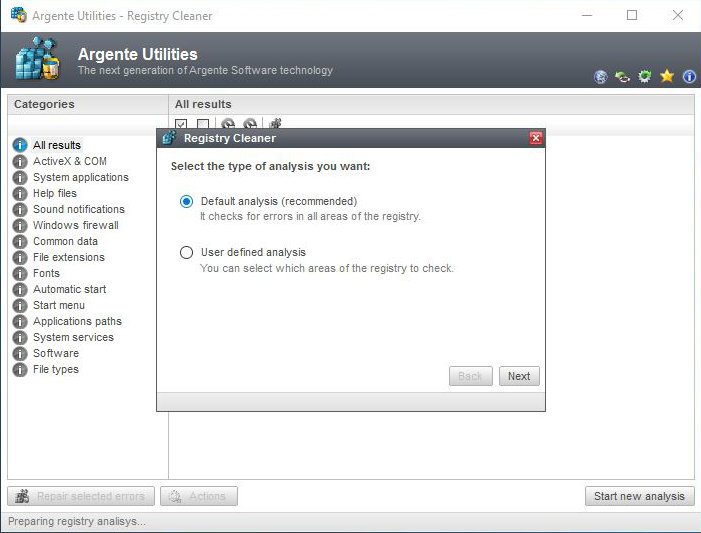Click the select-all checkbox in results toolbar
Image resolution: width=701 pixels, height=533 pixels.
tap(181, 125)
